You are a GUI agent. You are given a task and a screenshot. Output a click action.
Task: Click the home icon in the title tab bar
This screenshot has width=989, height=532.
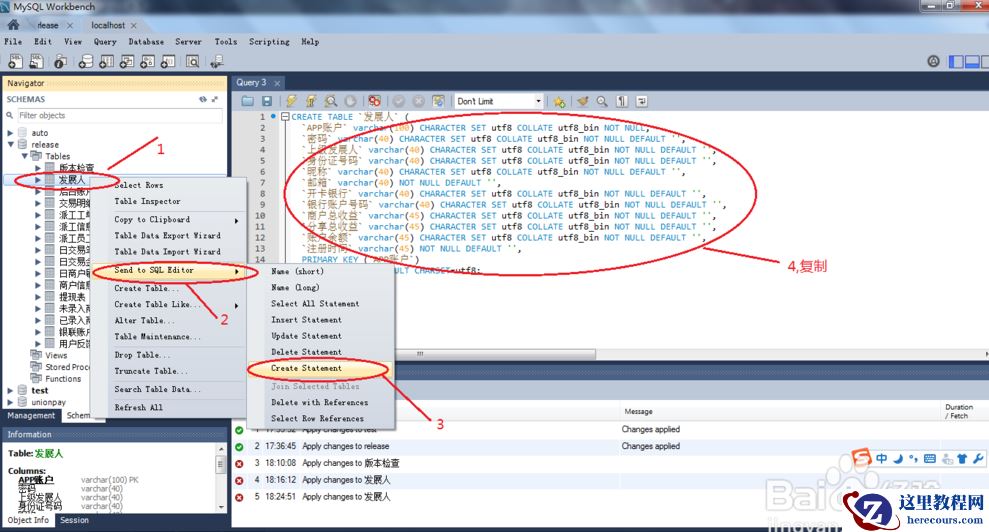point(13,23)
